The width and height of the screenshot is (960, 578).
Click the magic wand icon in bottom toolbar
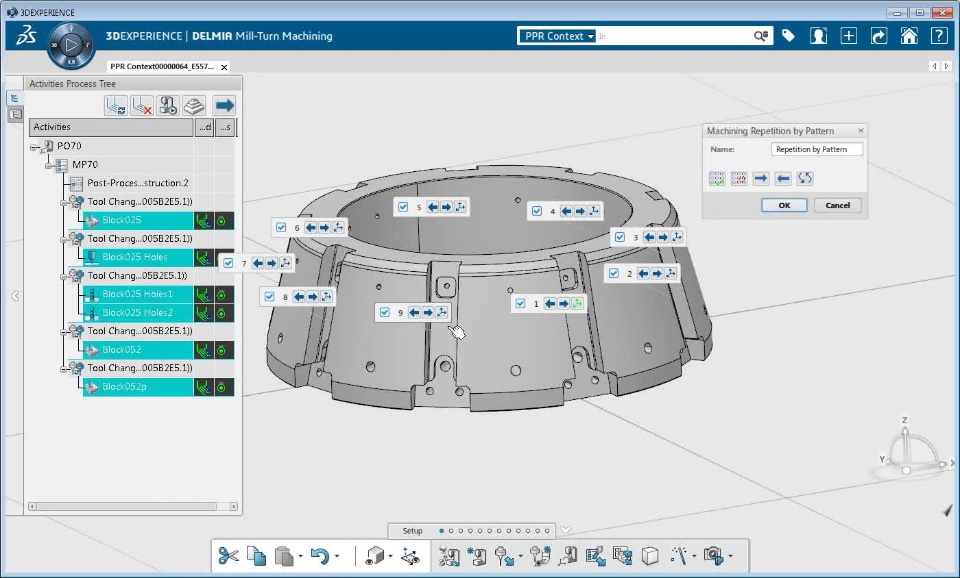679,556
